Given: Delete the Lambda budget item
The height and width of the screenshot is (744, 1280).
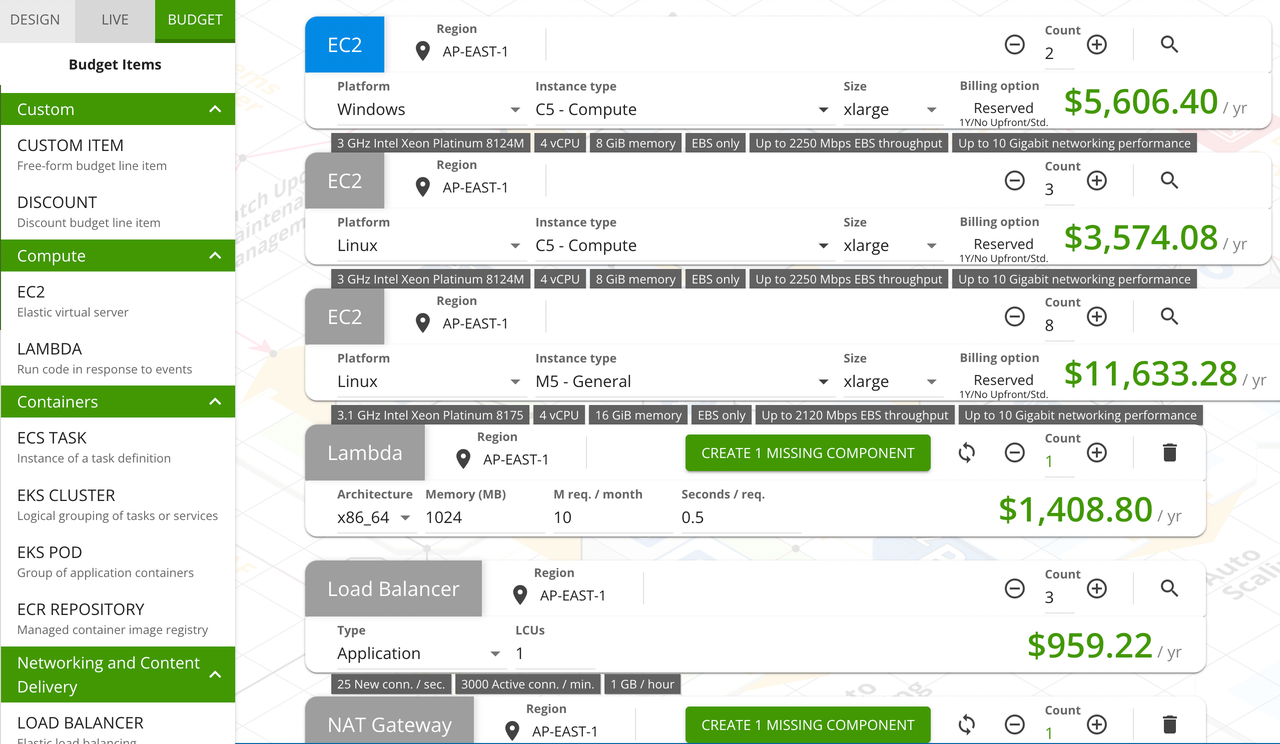Looking at the screenshot, I should point(1169,452).
